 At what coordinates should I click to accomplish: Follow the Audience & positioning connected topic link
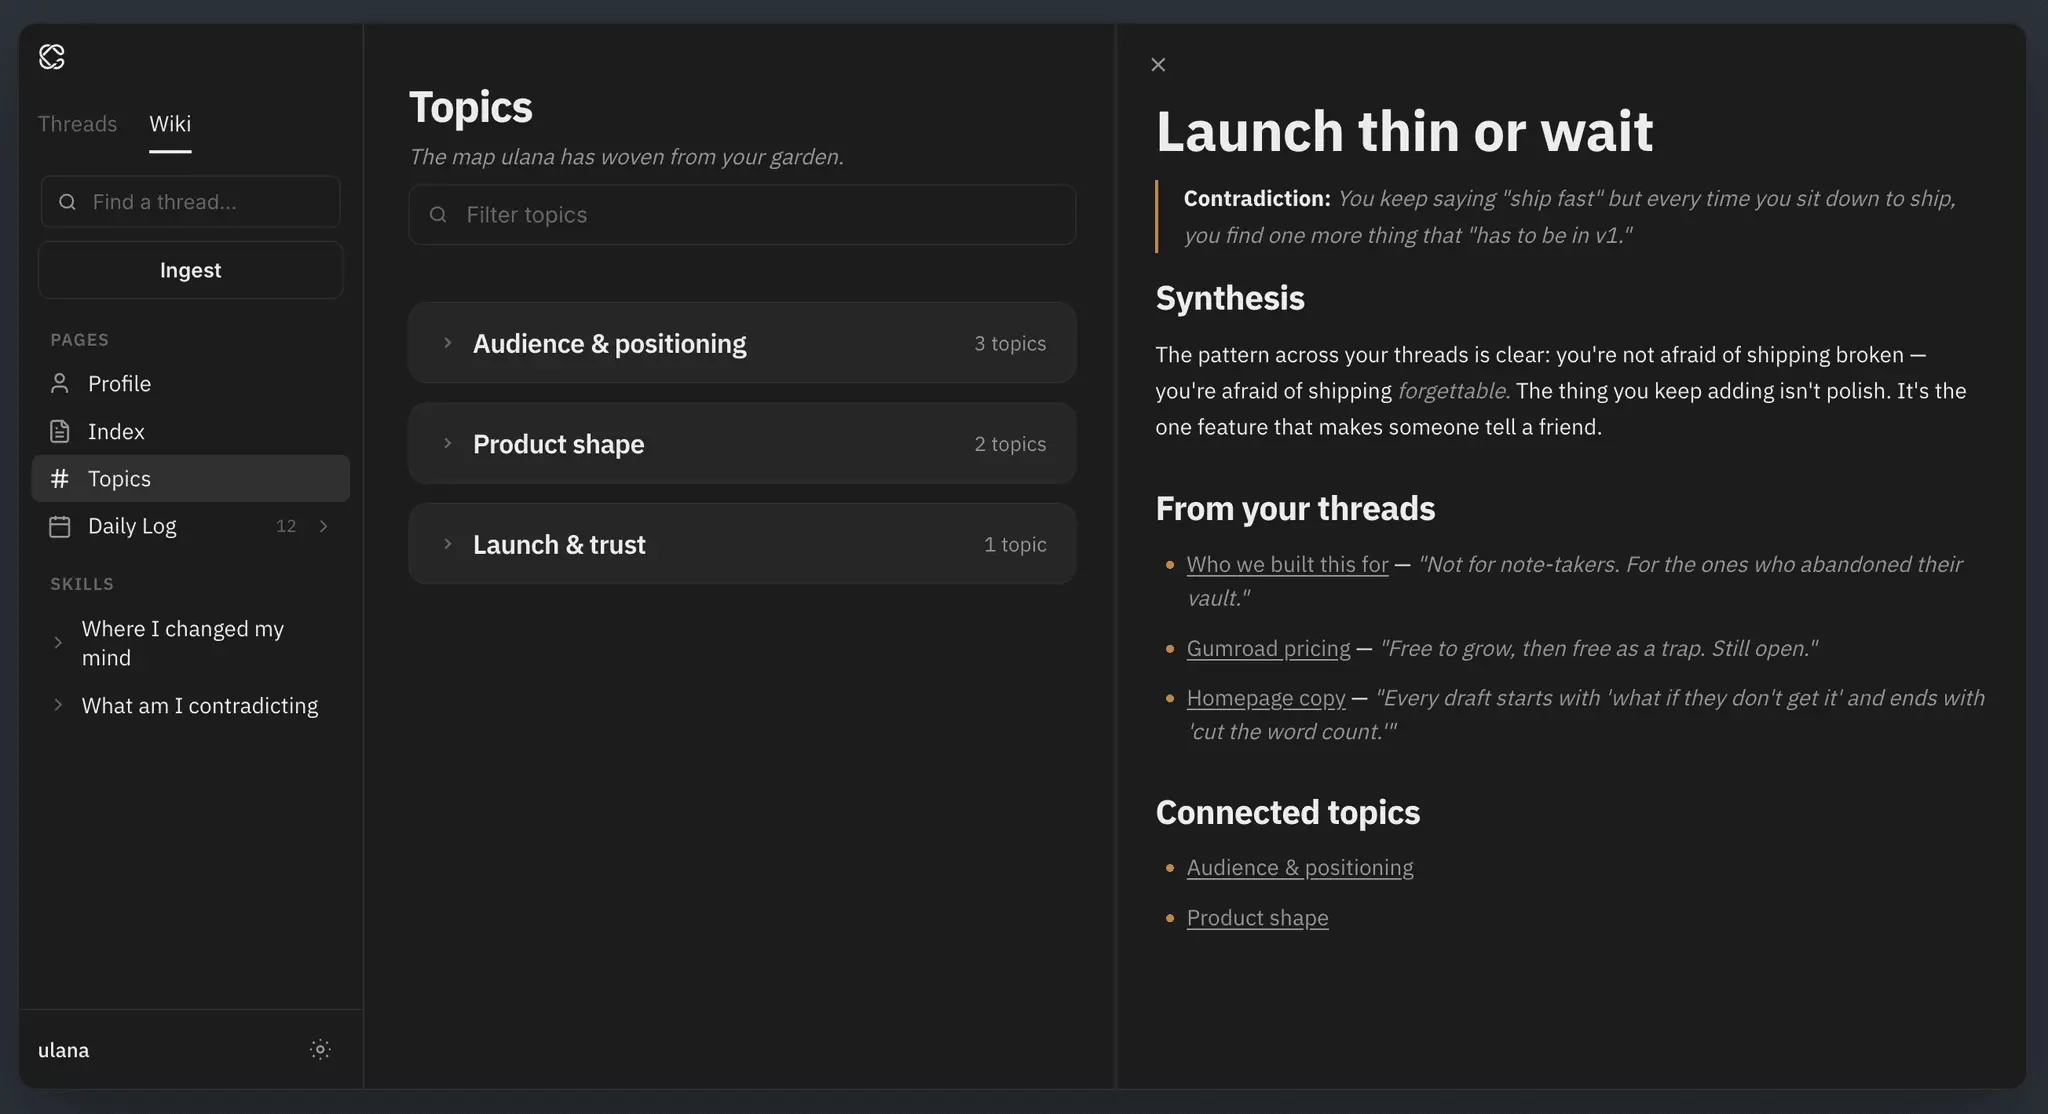coord(1300,867)
